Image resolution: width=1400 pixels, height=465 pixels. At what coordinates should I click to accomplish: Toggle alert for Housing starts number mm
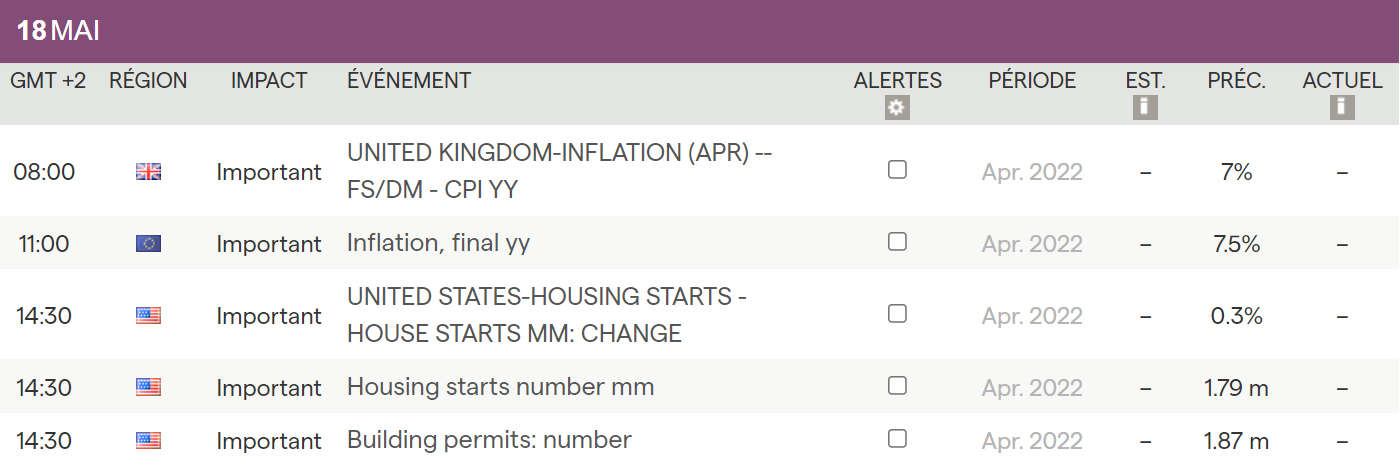point(897,385)
